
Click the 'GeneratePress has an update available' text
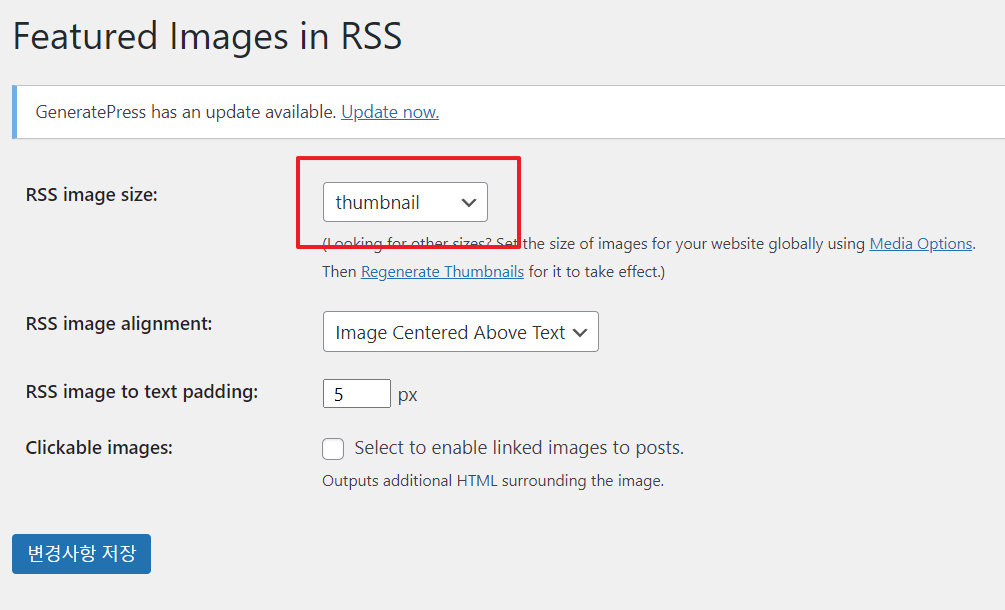[x=186, y=112]
